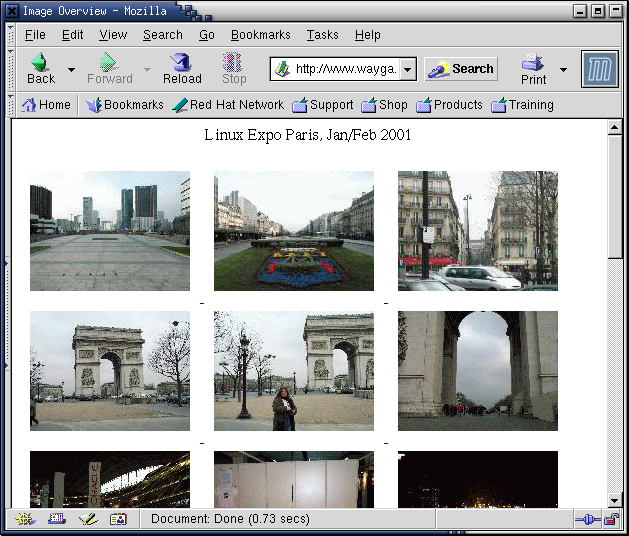Reload the current page
Image resolution: width=629 pixels, height=536 pixels.
(x=181, y=68)
